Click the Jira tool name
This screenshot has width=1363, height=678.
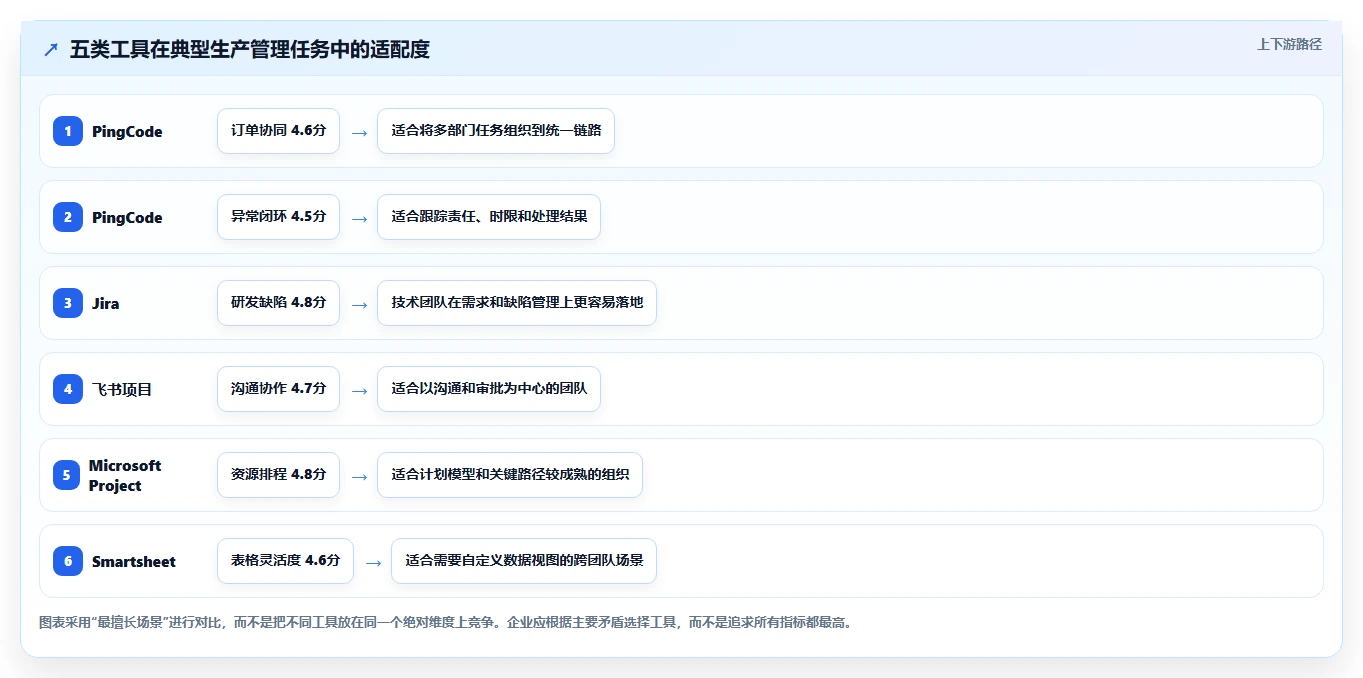pyautogui.click(x=105, y=303)
